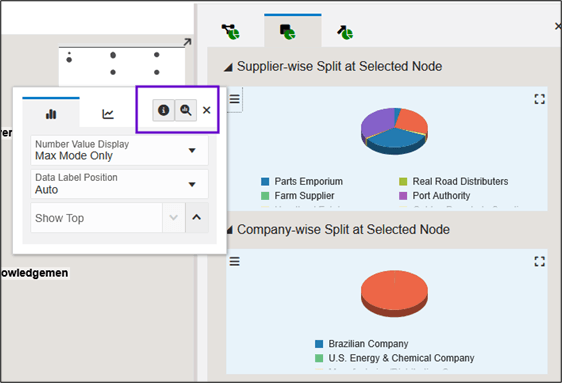Click the Show Top input field
Viewport: 562px width, 383px height.
[96, 218]
